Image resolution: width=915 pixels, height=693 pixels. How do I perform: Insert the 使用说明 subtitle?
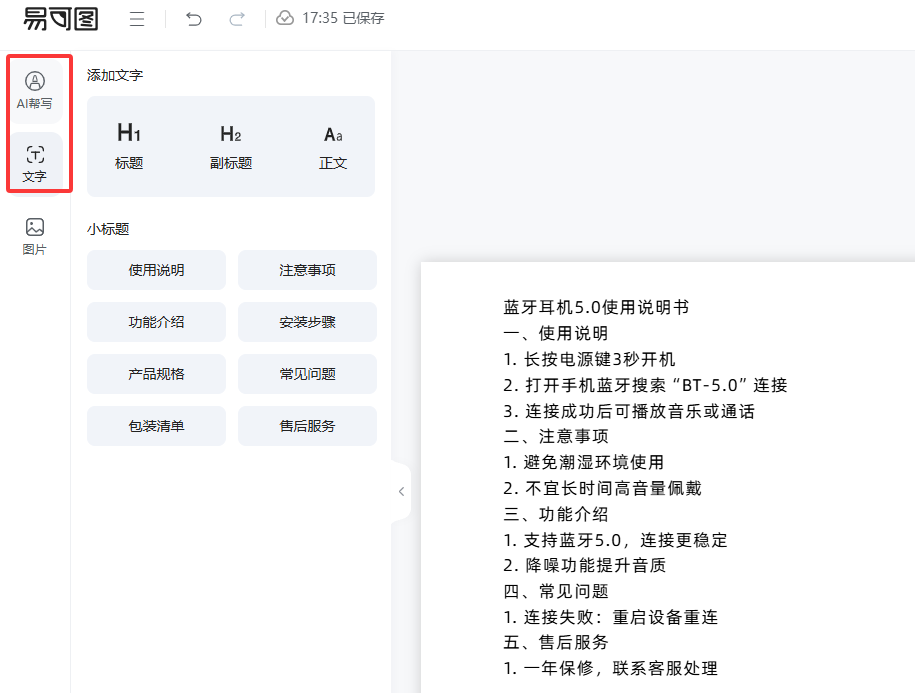pyautogui.click(x=156, y=270)
